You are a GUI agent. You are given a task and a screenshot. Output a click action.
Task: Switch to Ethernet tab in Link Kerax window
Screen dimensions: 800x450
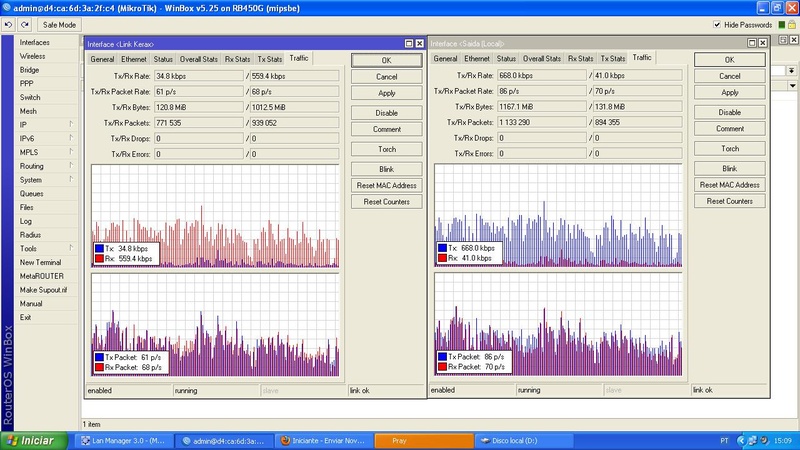point(134,59)
